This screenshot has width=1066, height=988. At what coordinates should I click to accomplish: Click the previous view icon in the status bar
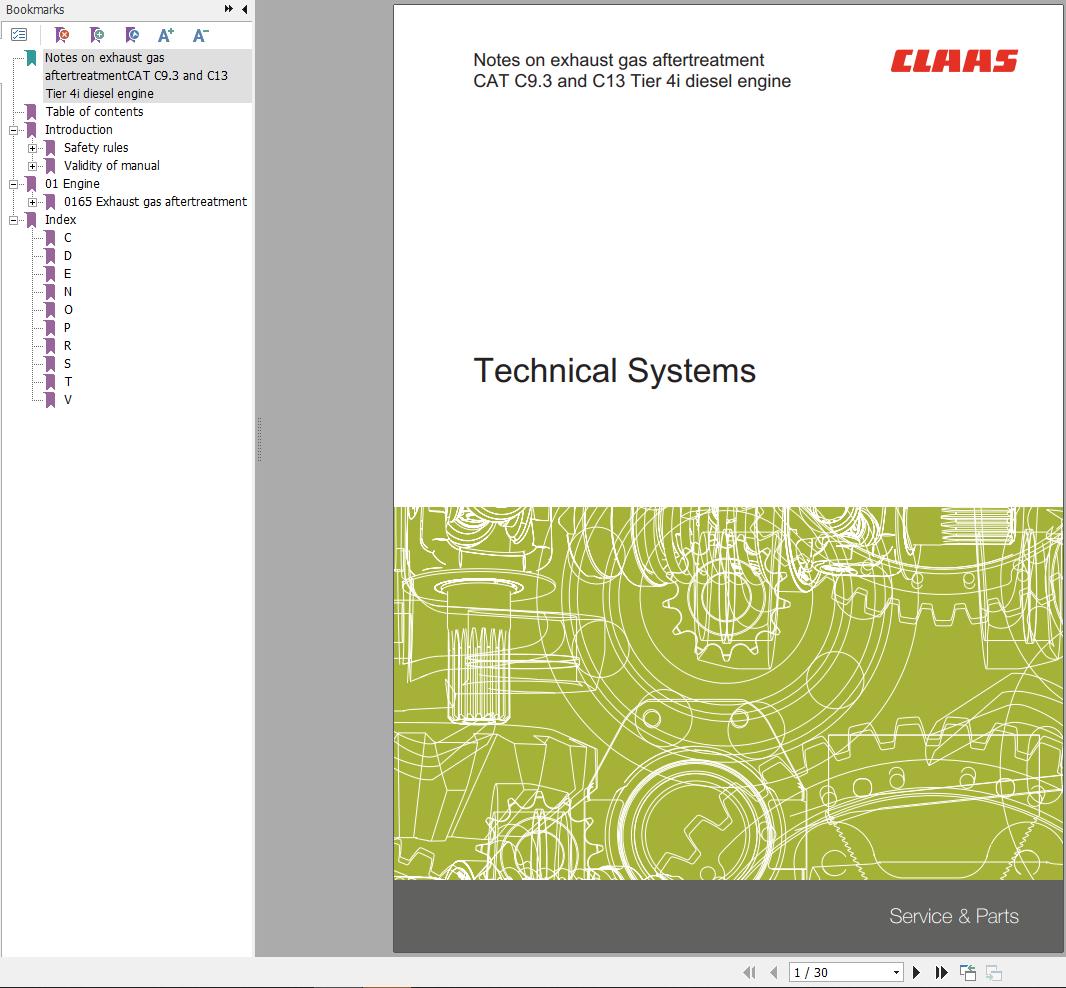(x=968, y=972)
